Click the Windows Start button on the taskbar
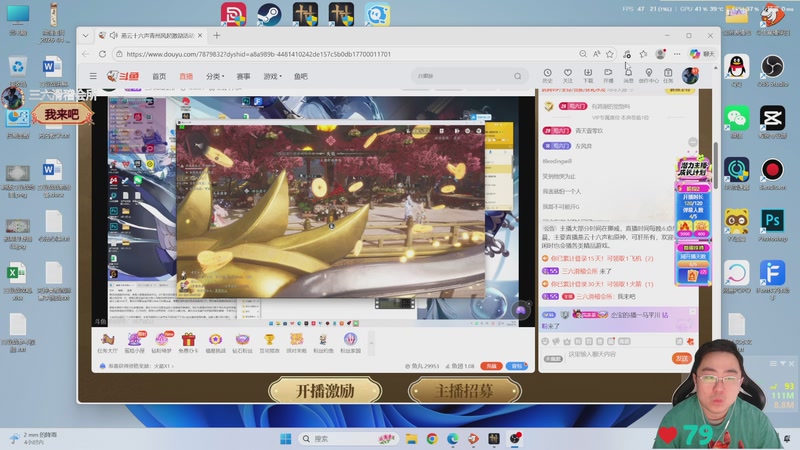800x450 pixels. pos(286,439)
